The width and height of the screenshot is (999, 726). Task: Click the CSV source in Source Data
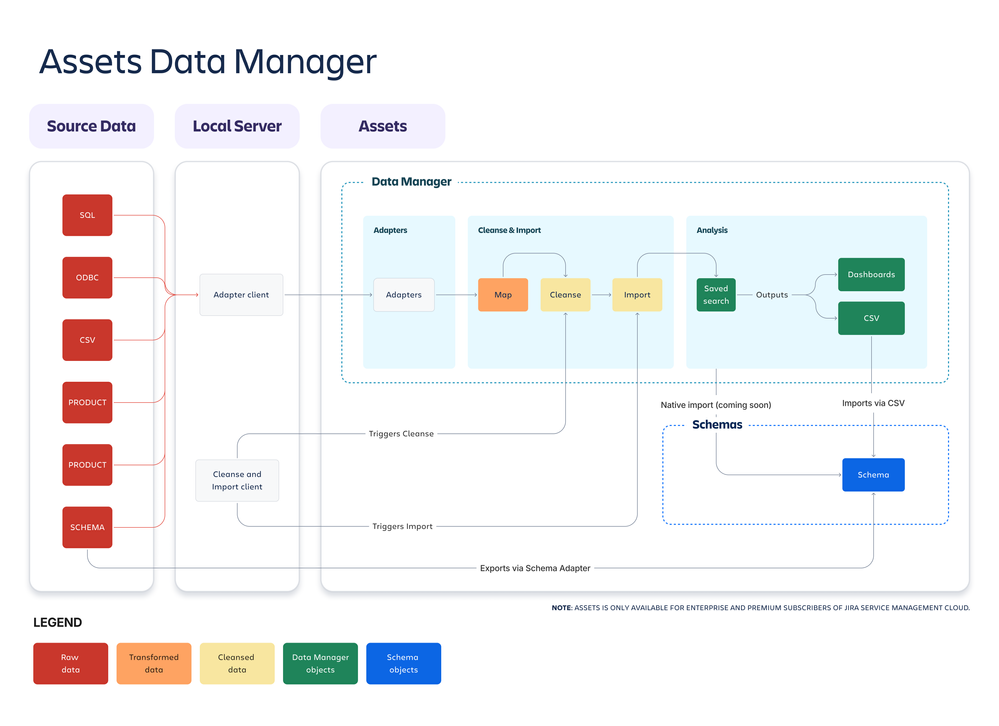pos(87,340)
